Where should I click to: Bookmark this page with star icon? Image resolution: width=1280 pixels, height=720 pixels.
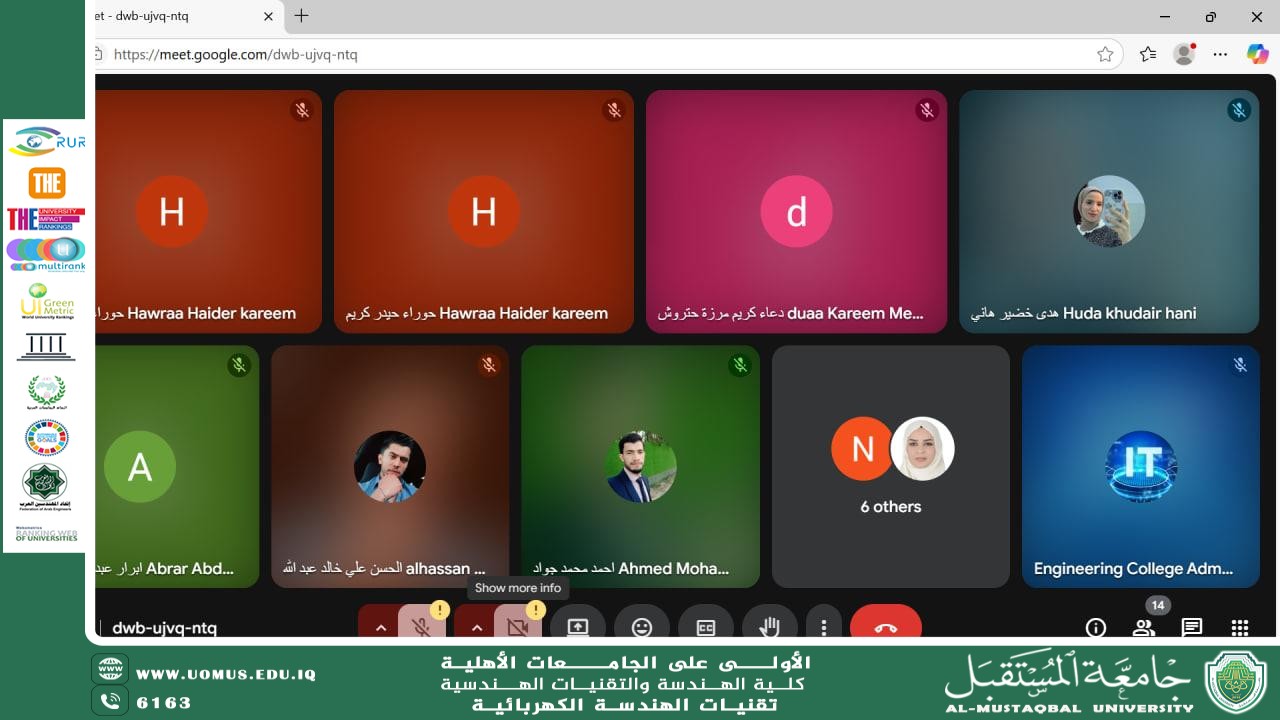click(x=1105, y=55)
